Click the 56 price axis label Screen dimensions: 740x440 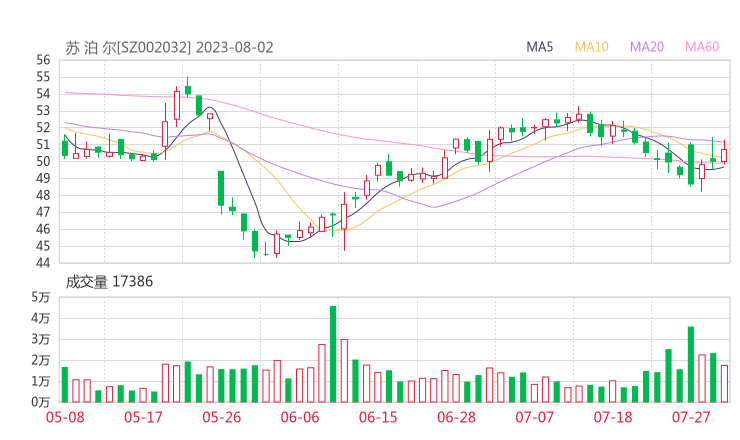click(43, 60)
